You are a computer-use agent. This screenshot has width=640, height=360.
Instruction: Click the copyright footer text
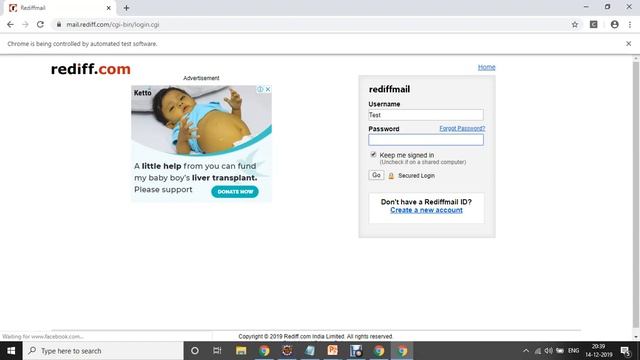[x=316, y=336]
